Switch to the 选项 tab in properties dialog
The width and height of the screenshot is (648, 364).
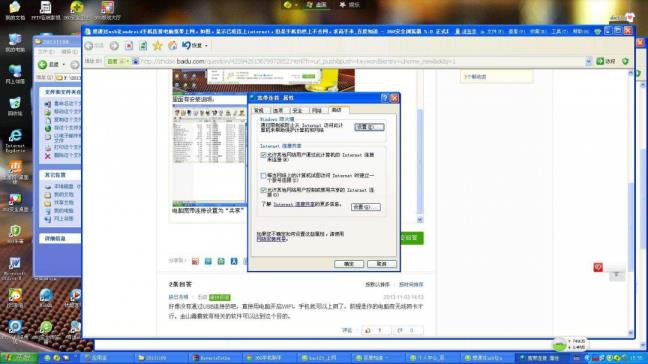278,110
